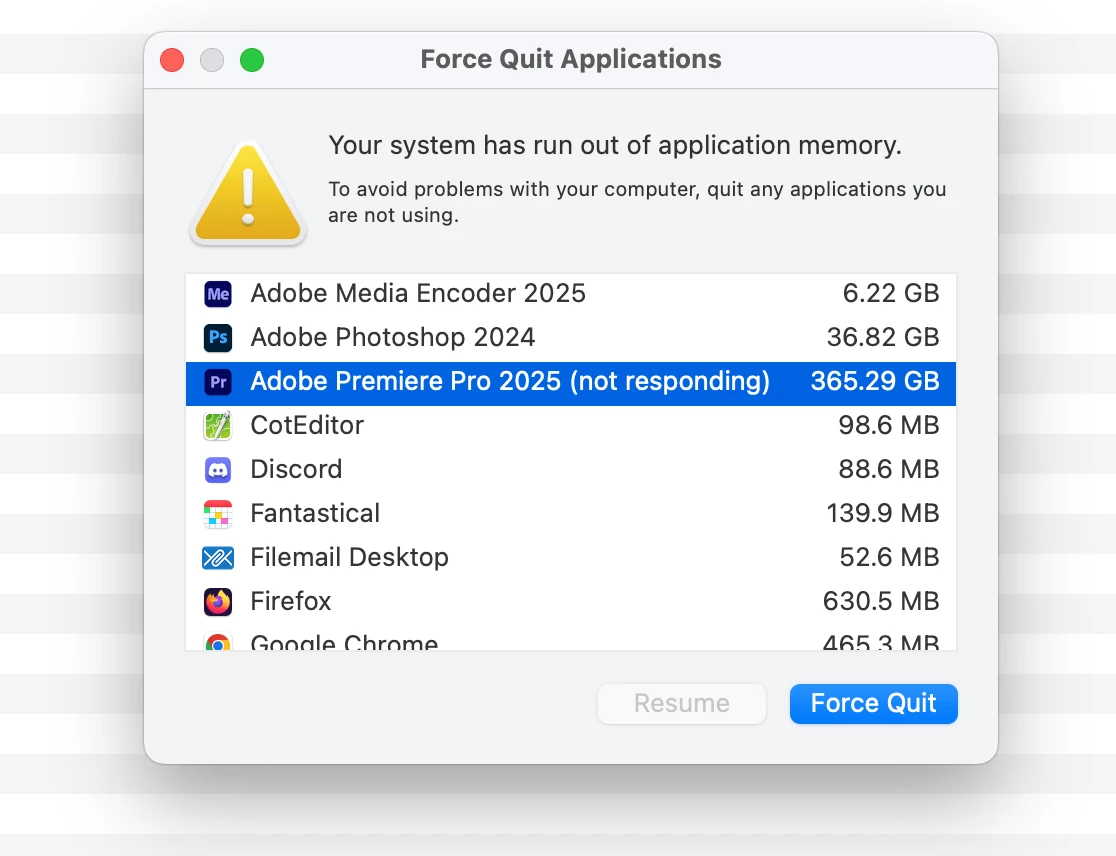
Task: Click the Google Chrome icon
Action: 218,642
